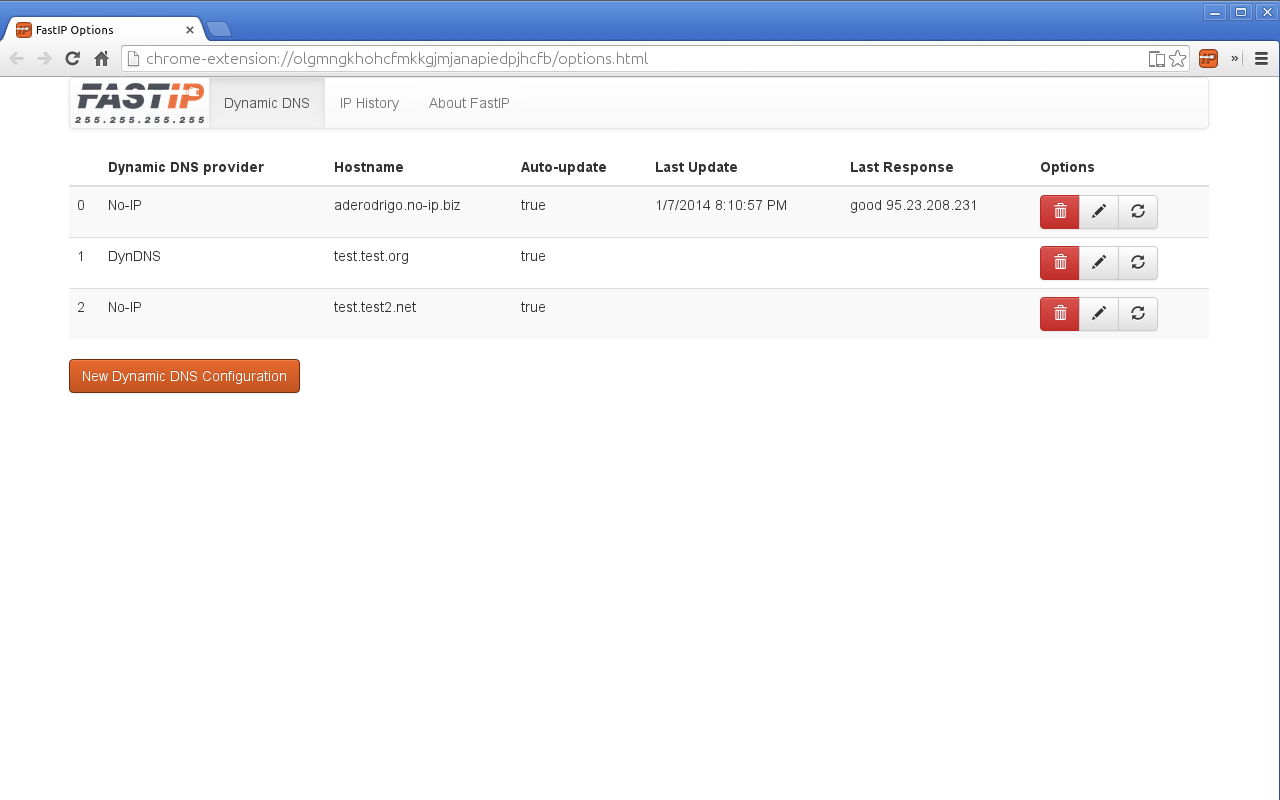This screenshot has width=1280, height=800.
Task: Click the Last Update column header
Action: (696, 167)
